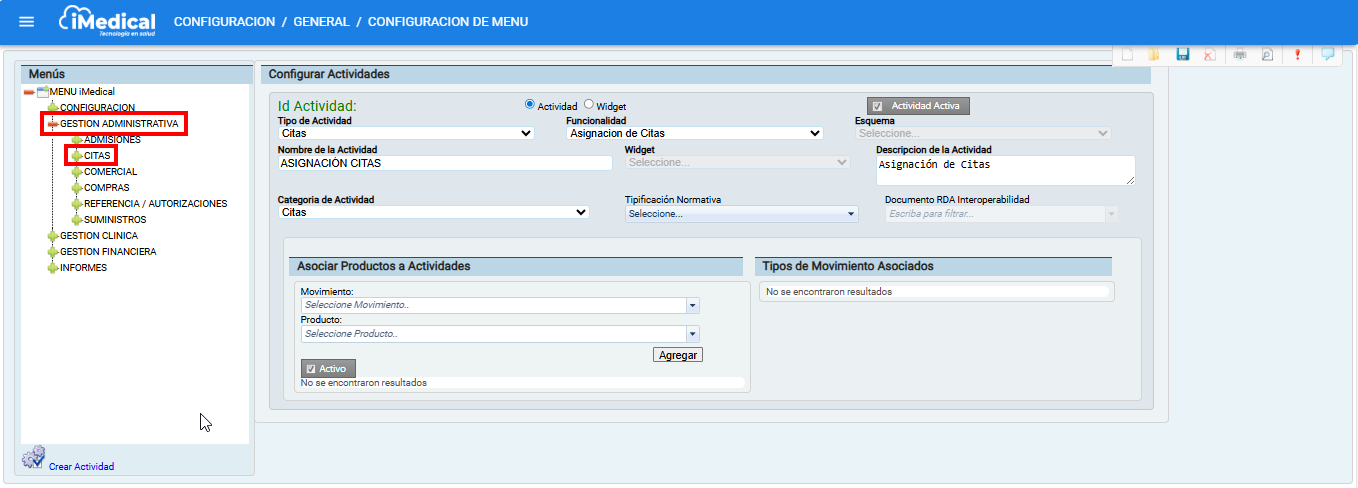1358x488 pixels.
Task: Select COMERCIAL in the menu tree
Action: [x=110, y=172]
